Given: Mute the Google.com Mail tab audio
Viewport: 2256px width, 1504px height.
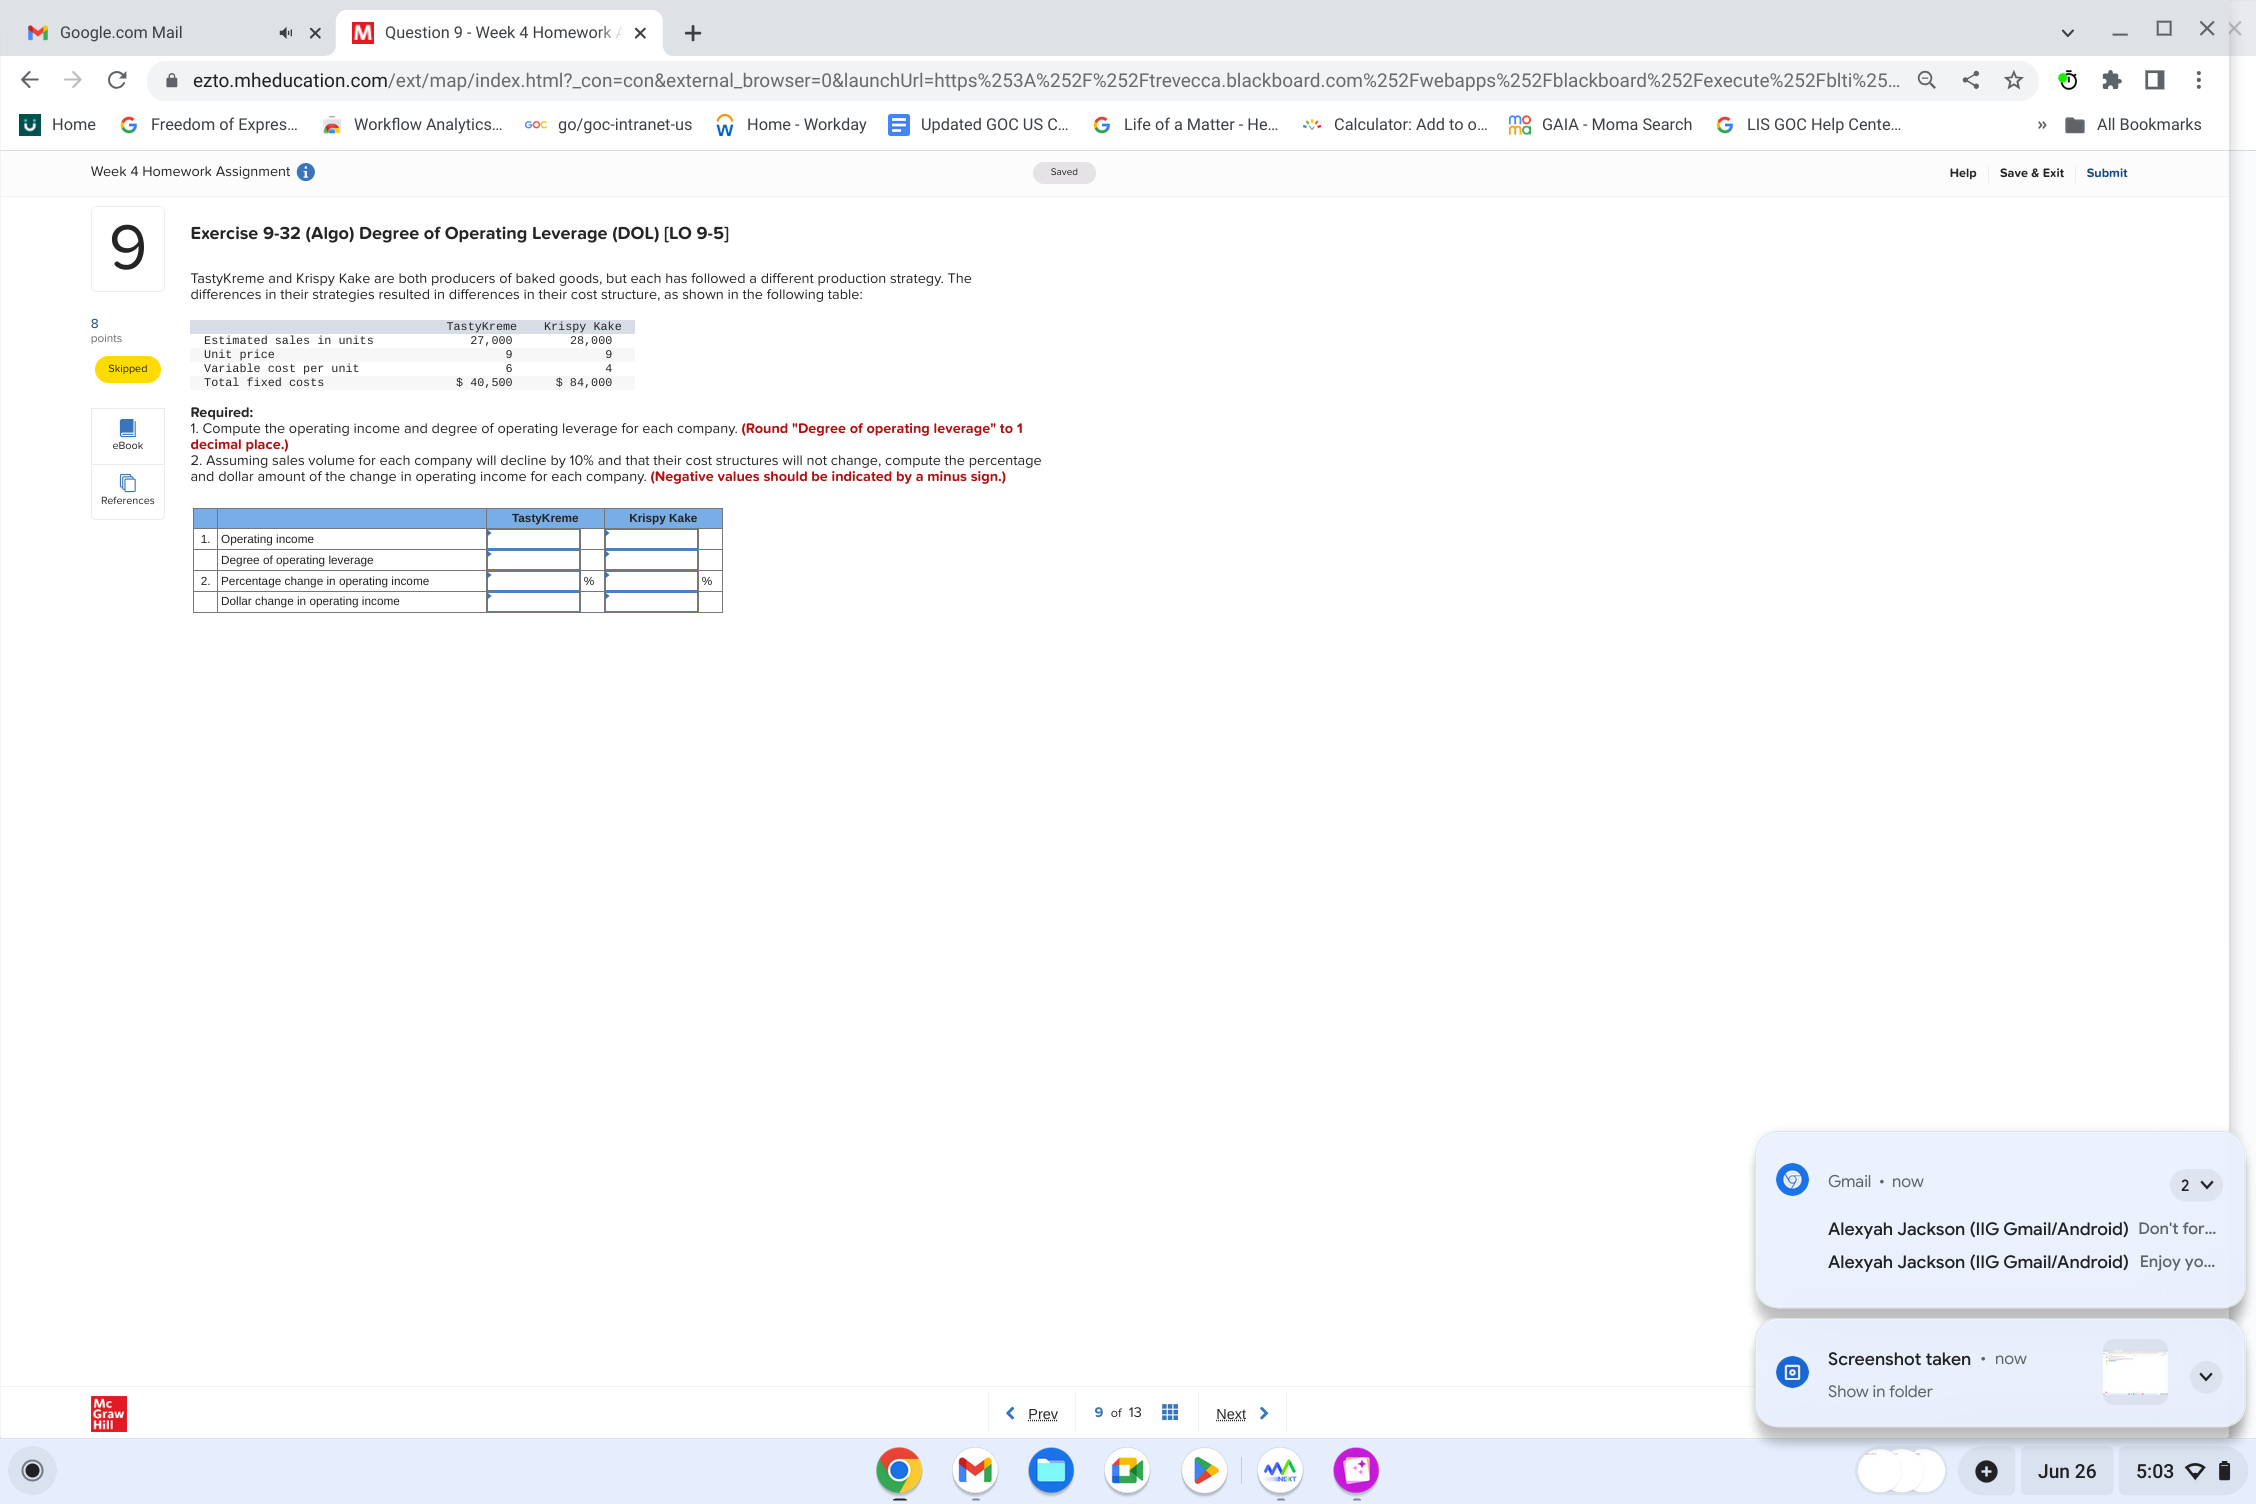Looking at the screenshot, I should pyautogui.click(x=286, y=33).
